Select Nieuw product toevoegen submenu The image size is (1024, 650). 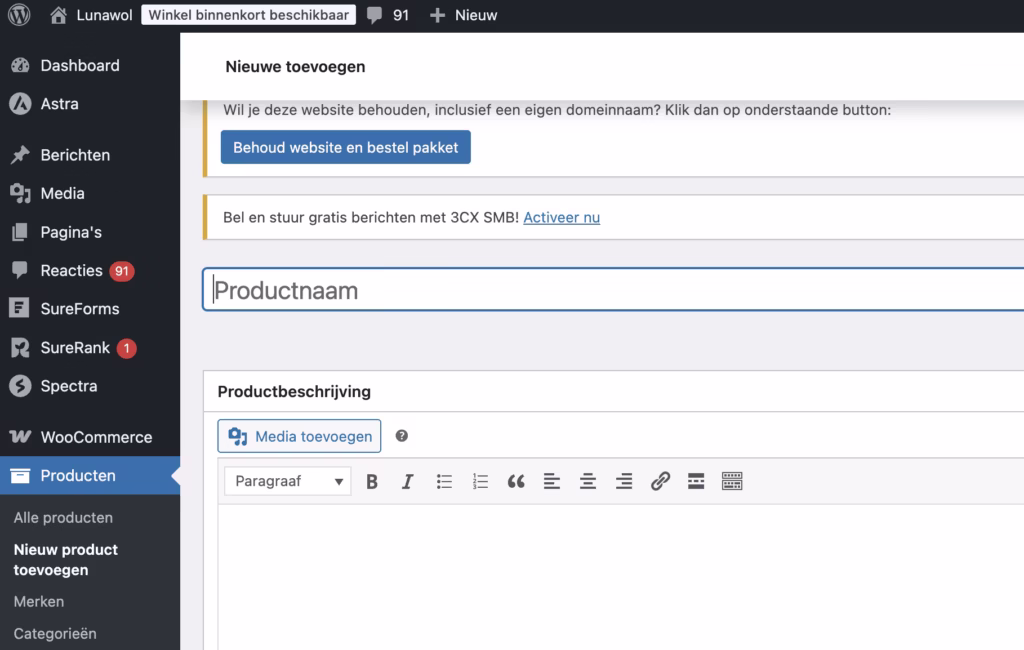click(66, 560)
